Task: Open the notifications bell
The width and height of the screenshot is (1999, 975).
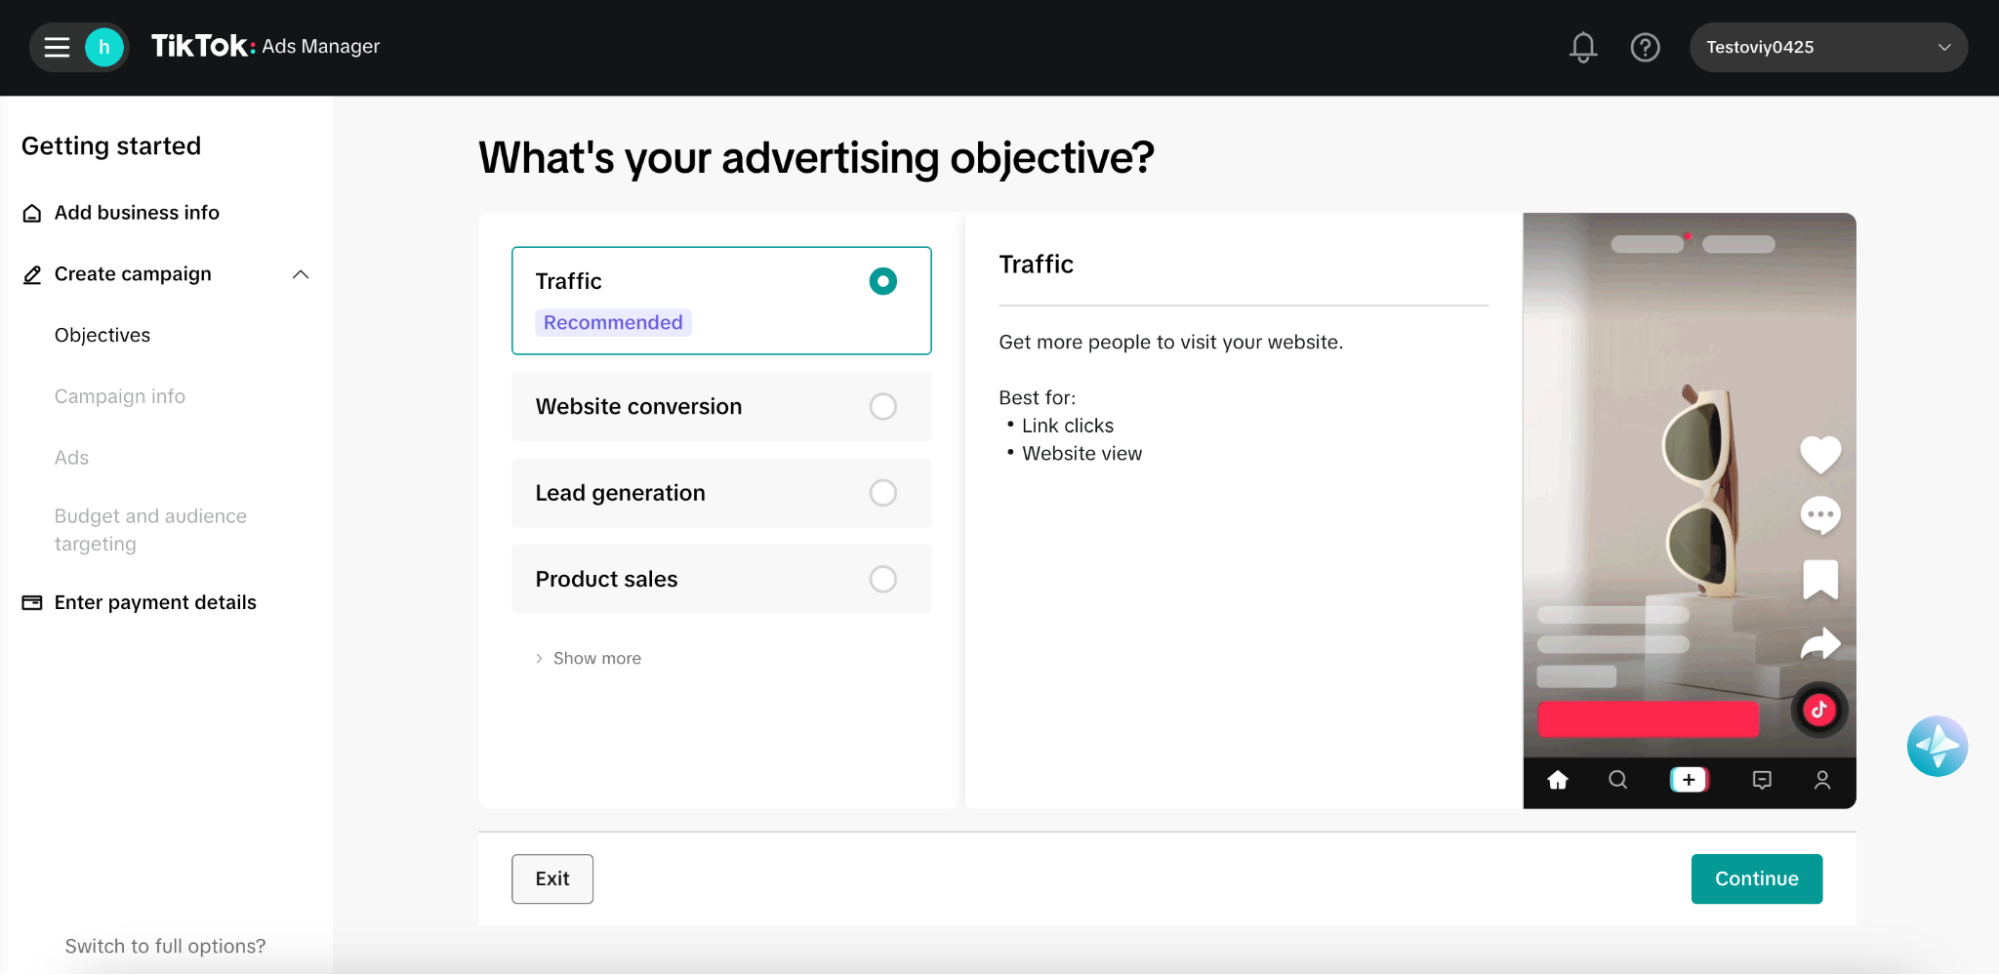Action: tap(1583, 47)
